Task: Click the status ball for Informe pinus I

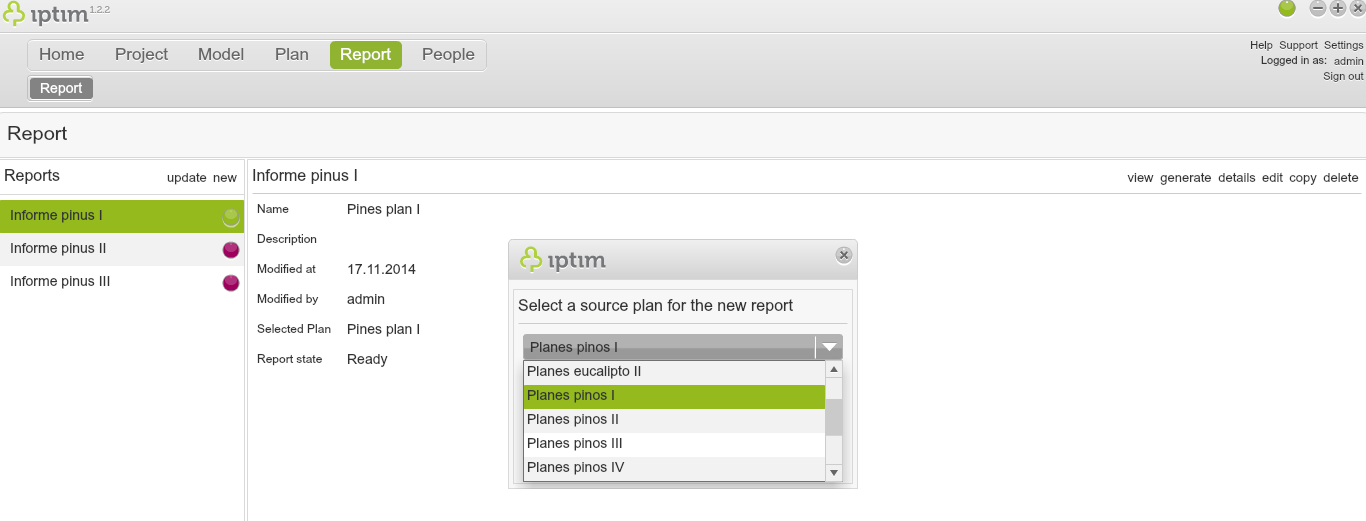Action: (x=231, y=216)
